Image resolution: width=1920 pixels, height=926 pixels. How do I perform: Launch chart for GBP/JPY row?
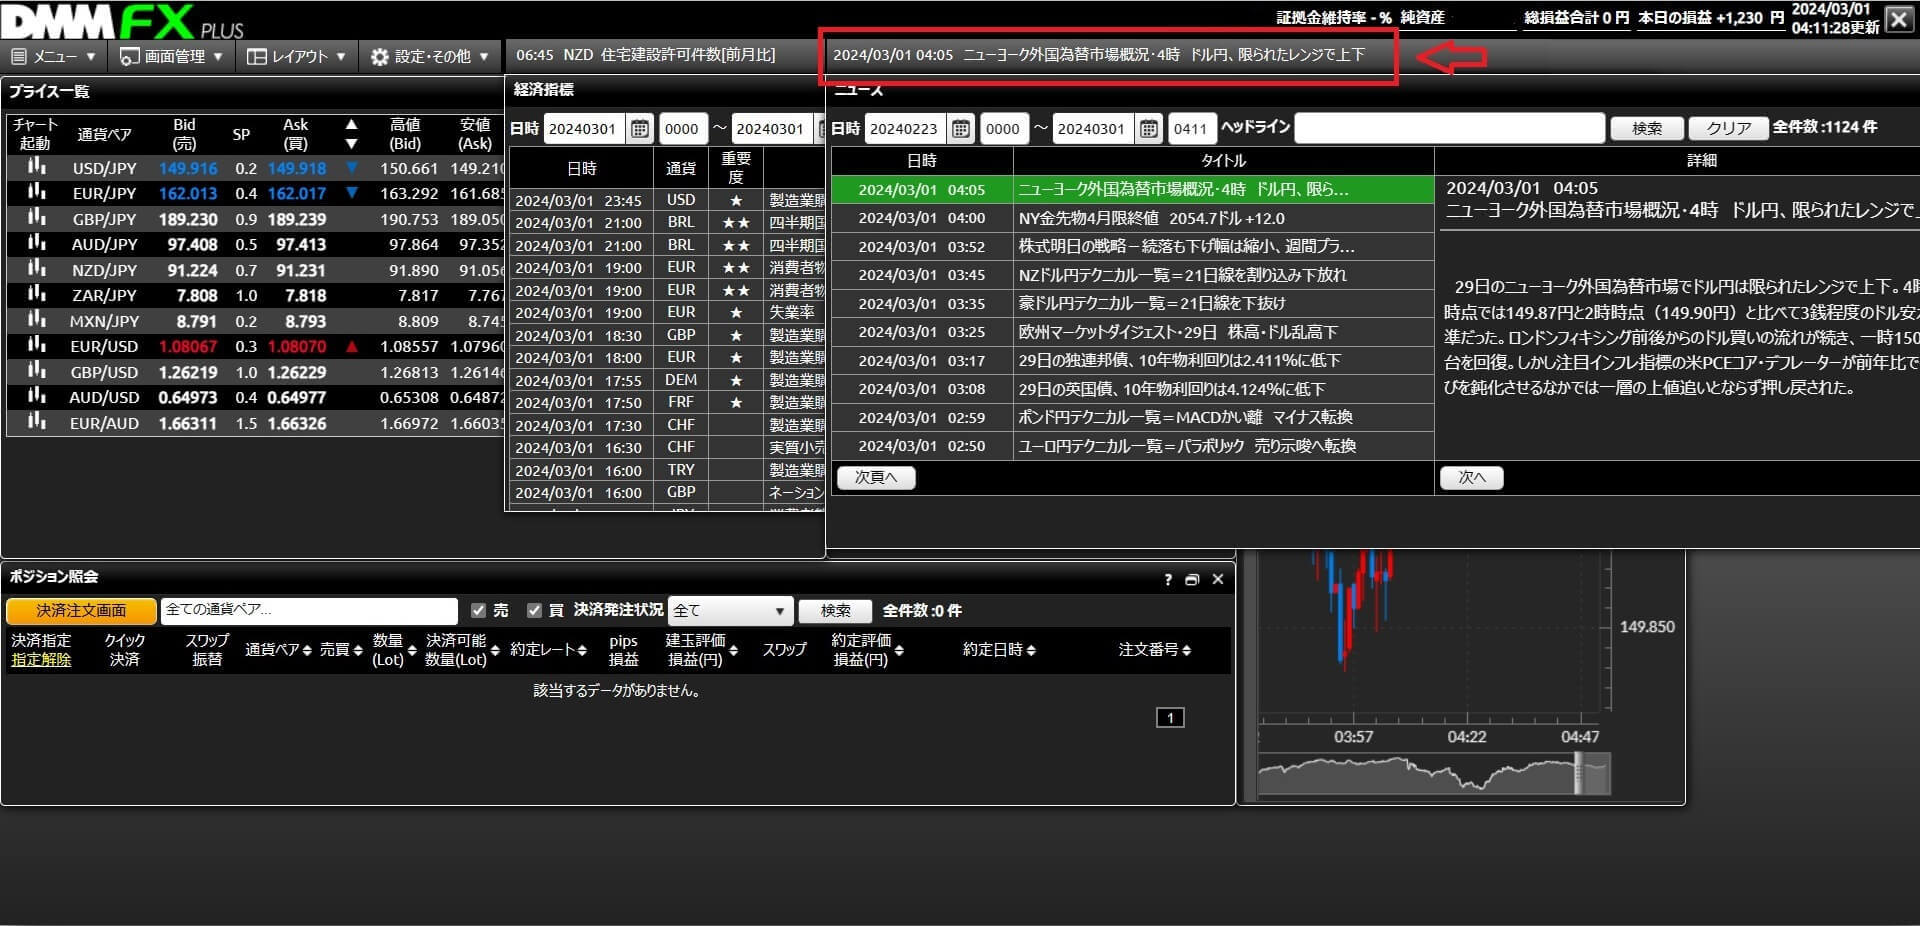[x=37, y=218]
